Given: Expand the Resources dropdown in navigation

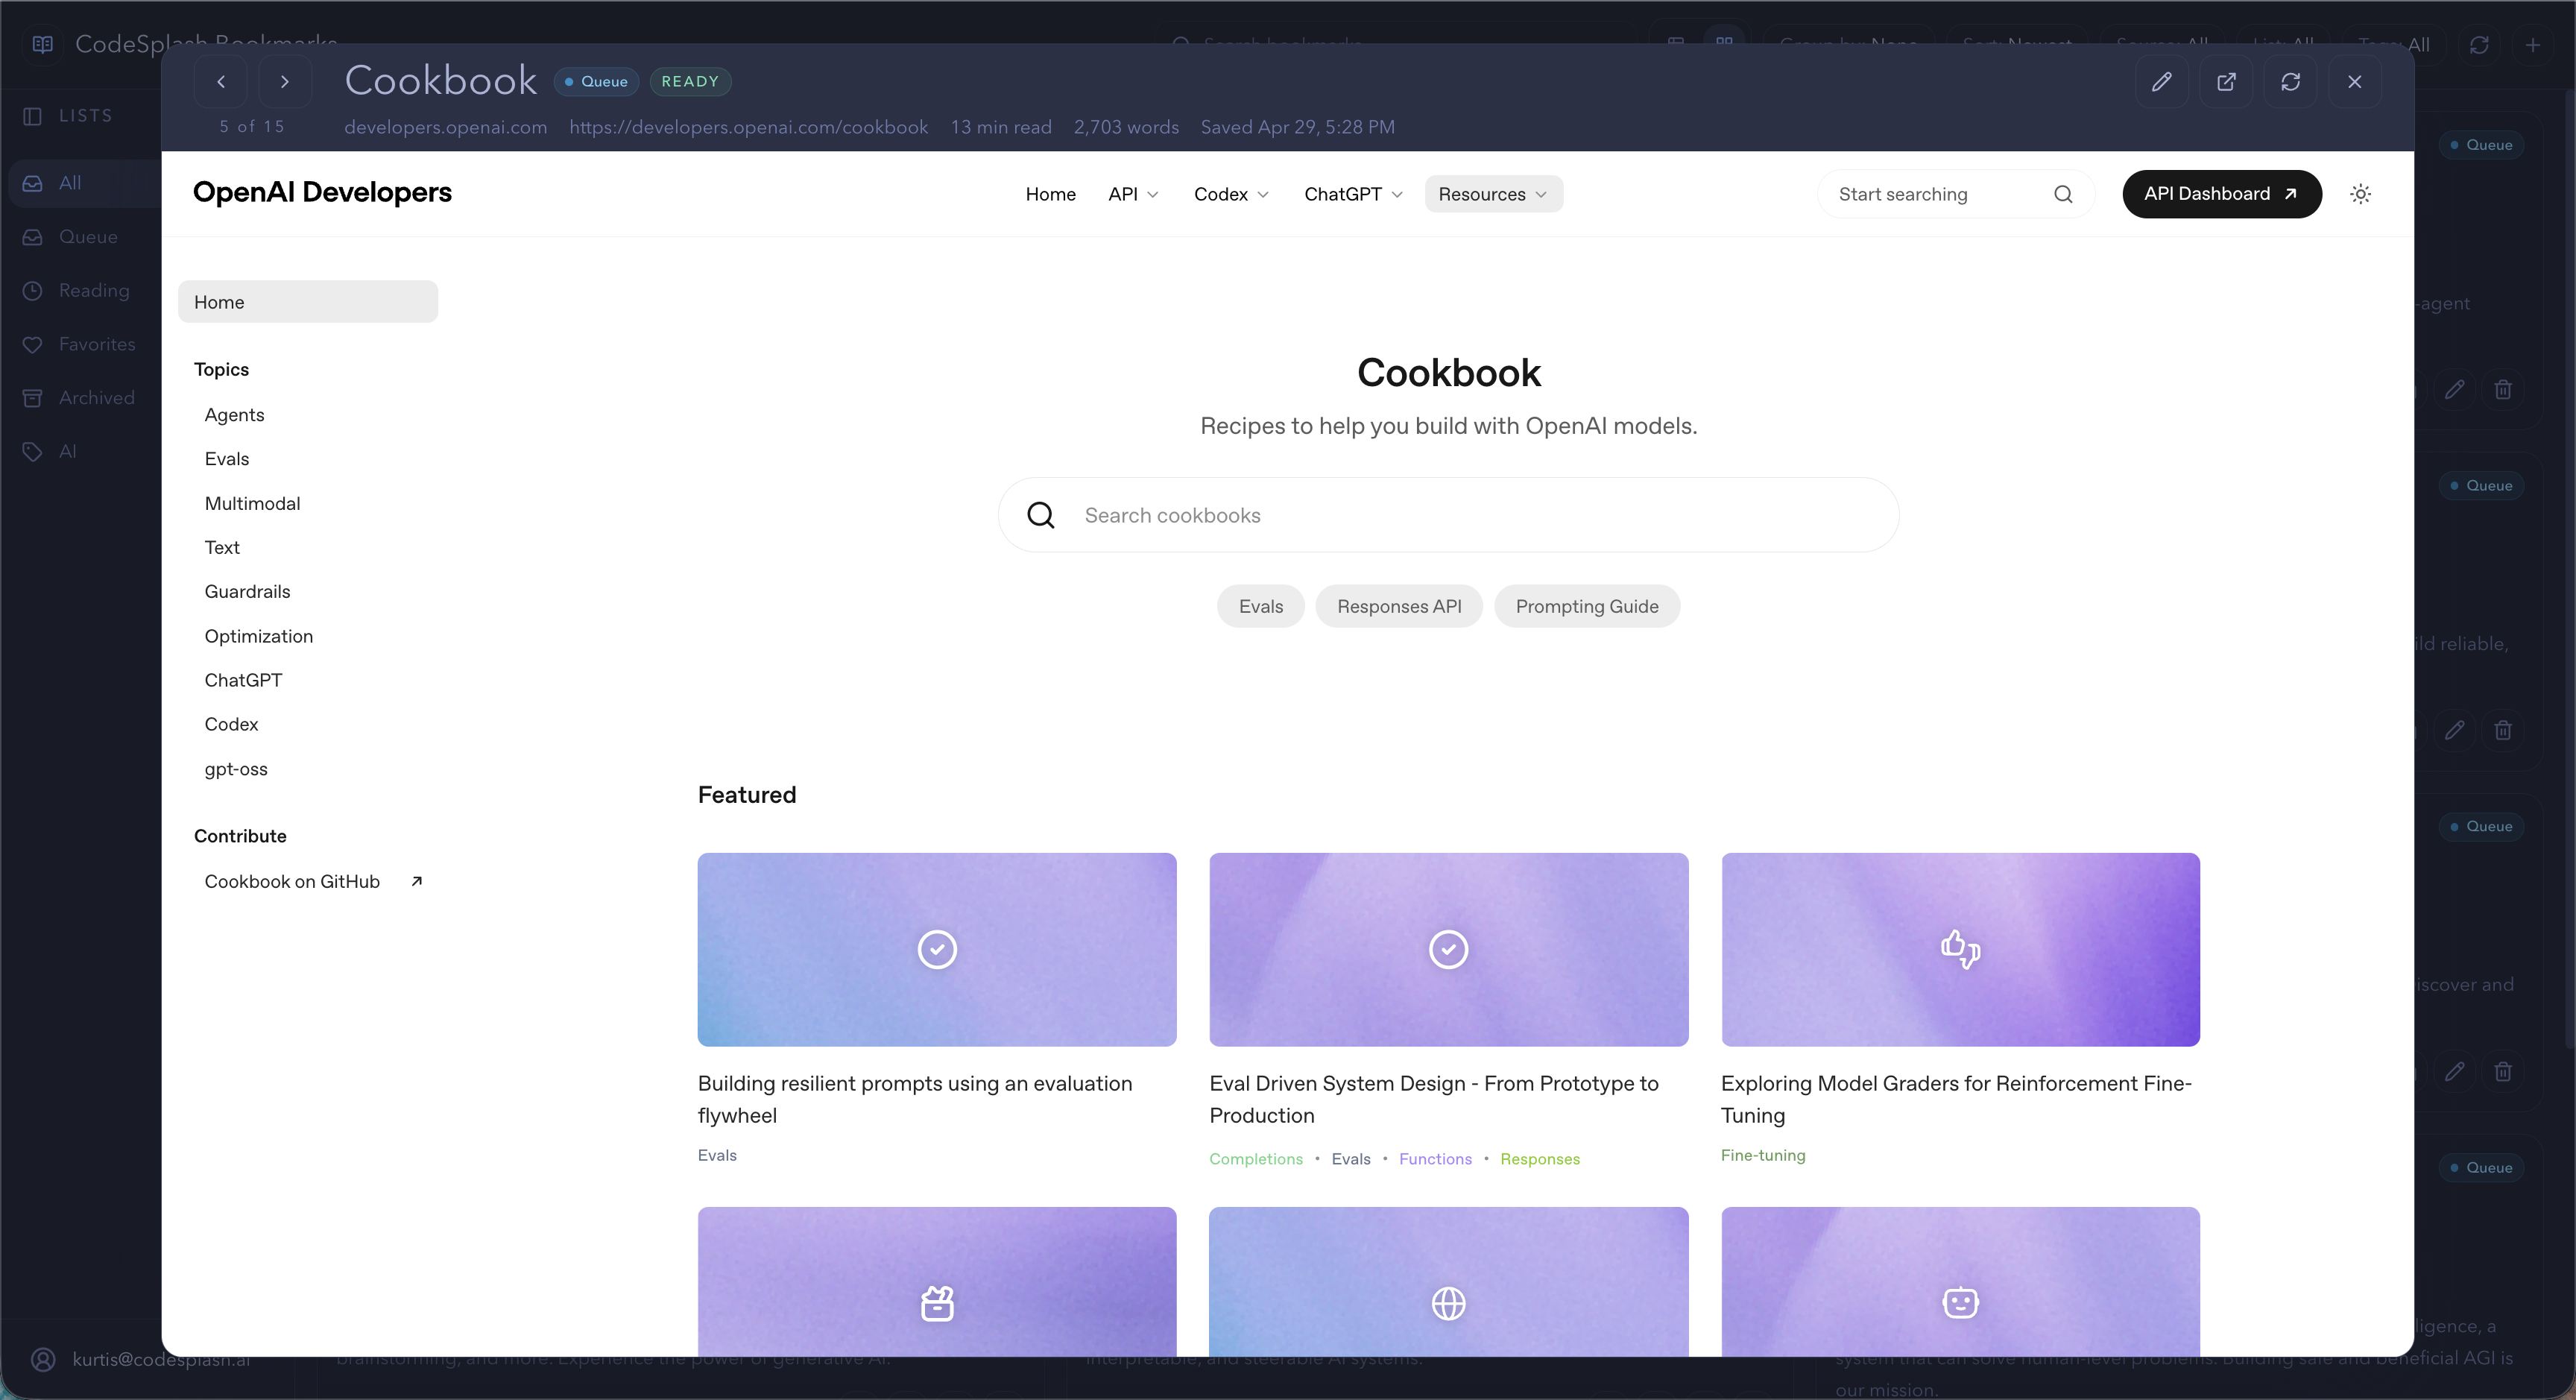Looking at the screenshot, I should (1493, 194).
